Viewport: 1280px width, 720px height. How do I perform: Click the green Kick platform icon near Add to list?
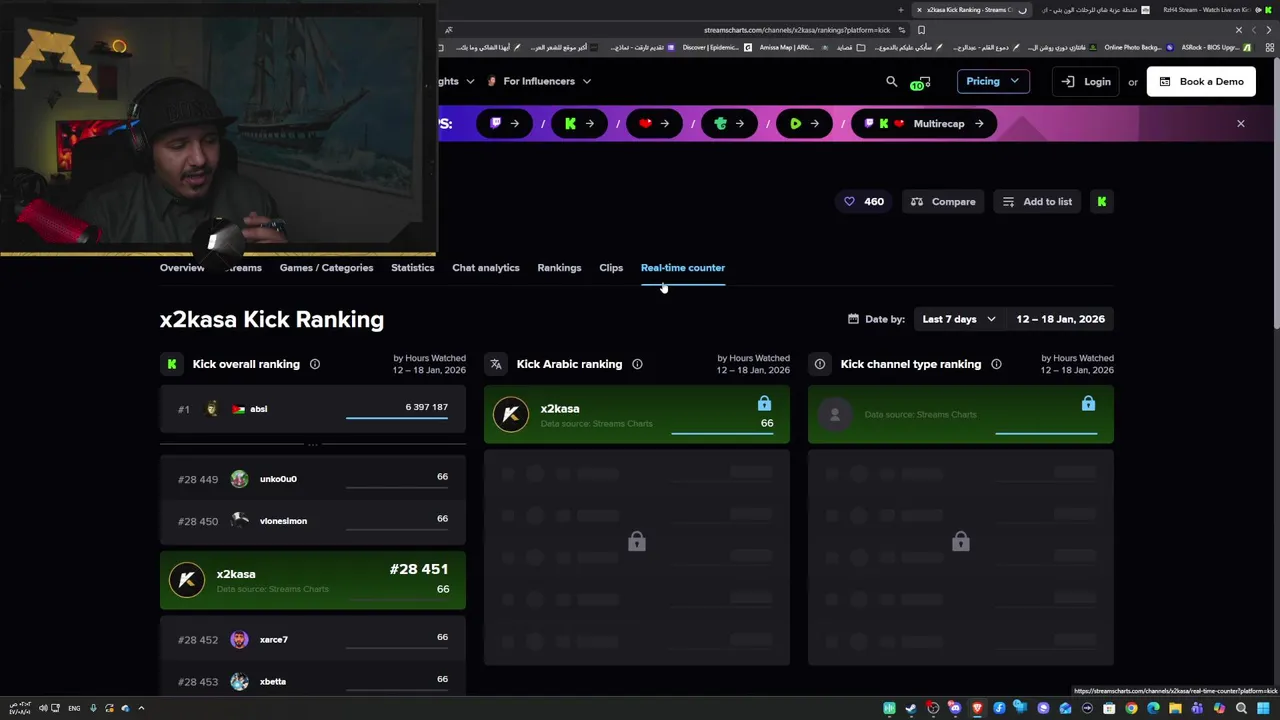coord(1101,202)
